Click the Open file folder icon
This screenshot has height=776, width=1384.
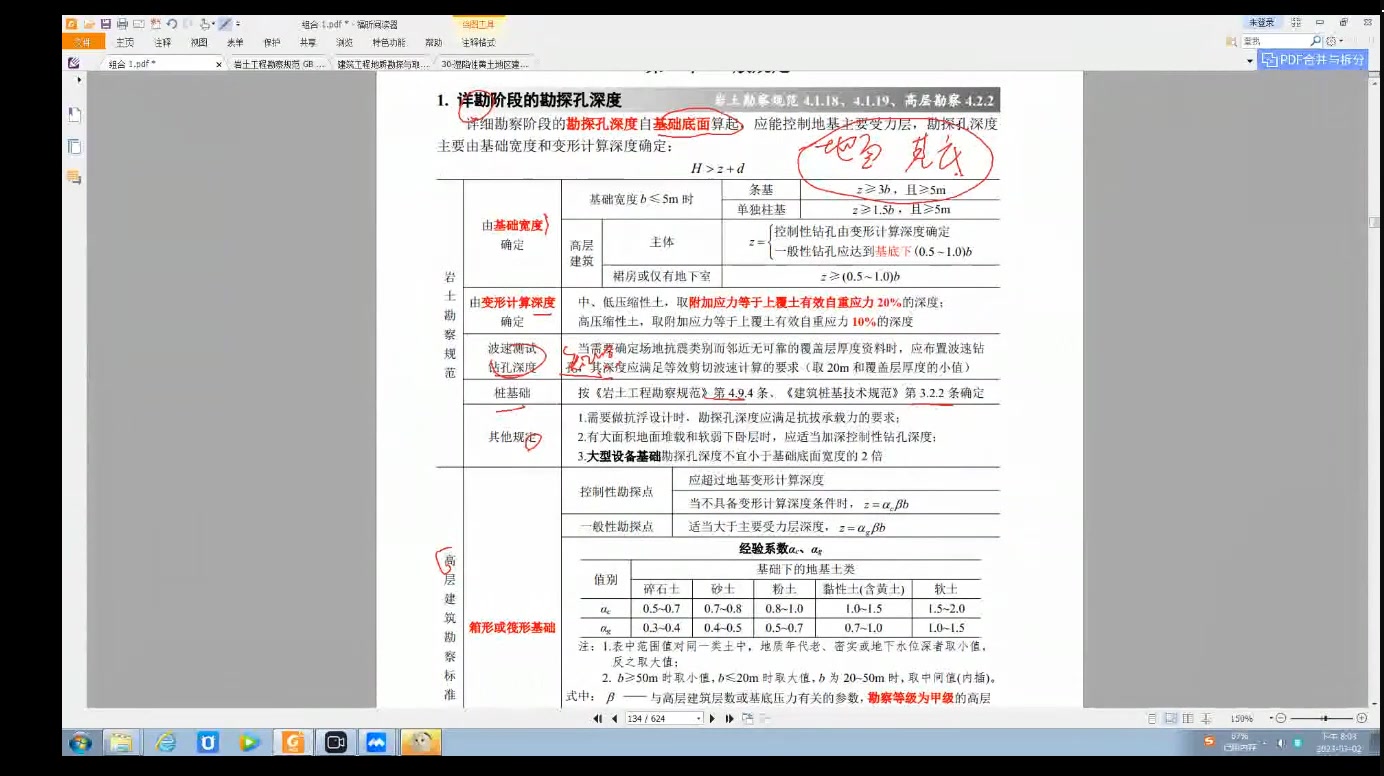(x=89, y=23)
